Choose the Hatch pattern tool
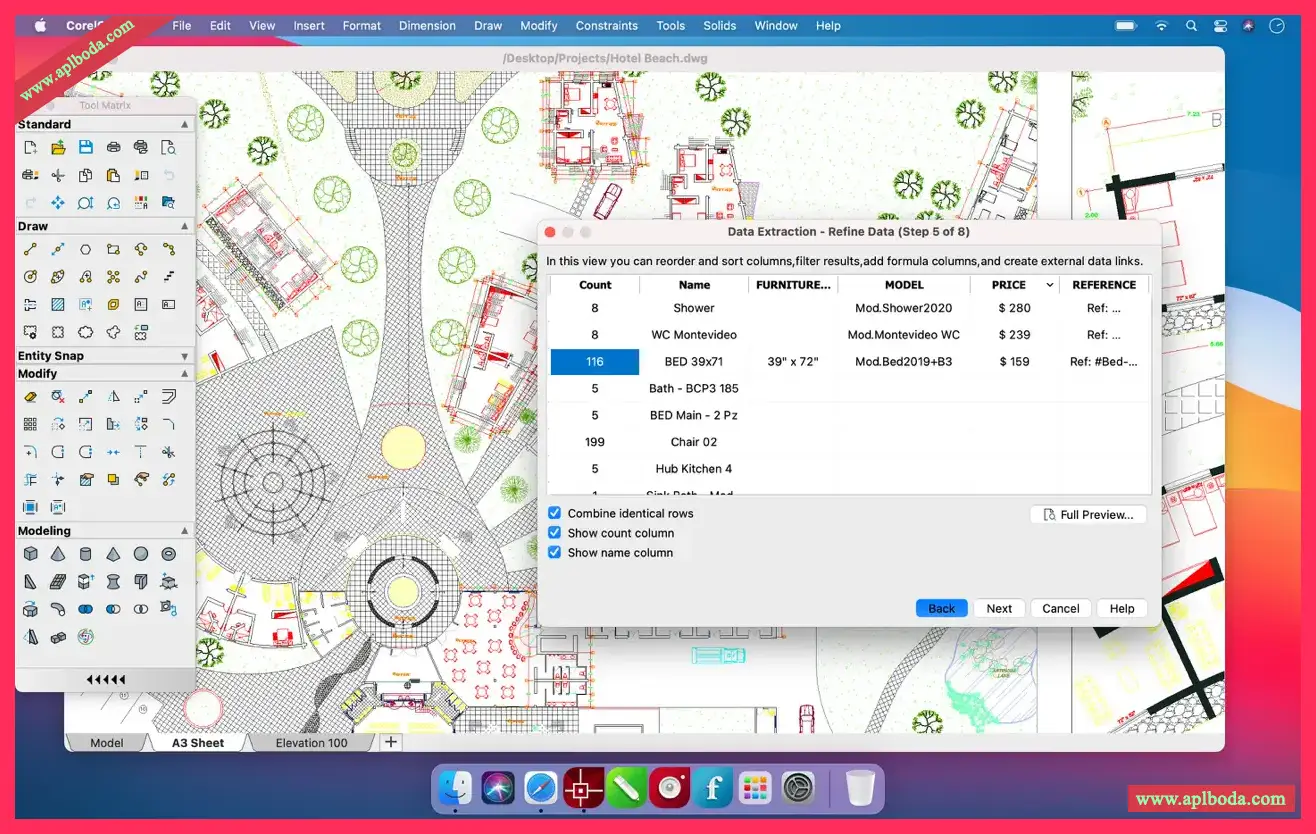1316x834 pixels. coord(58,304)
